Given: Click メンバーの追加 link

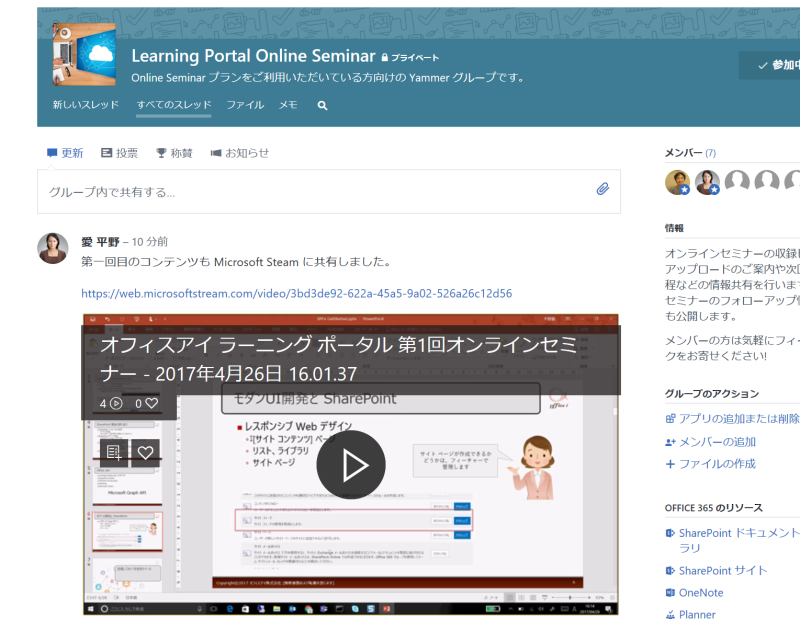Looking at the screenshot, I should click(x=710, y=442).
